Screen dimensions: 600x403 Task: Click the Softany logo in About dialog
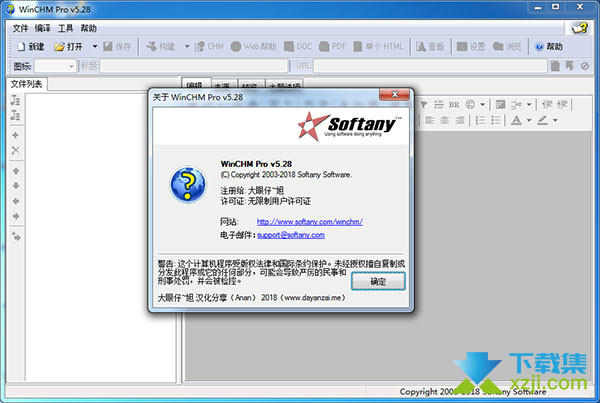click(x=350, y=126)
